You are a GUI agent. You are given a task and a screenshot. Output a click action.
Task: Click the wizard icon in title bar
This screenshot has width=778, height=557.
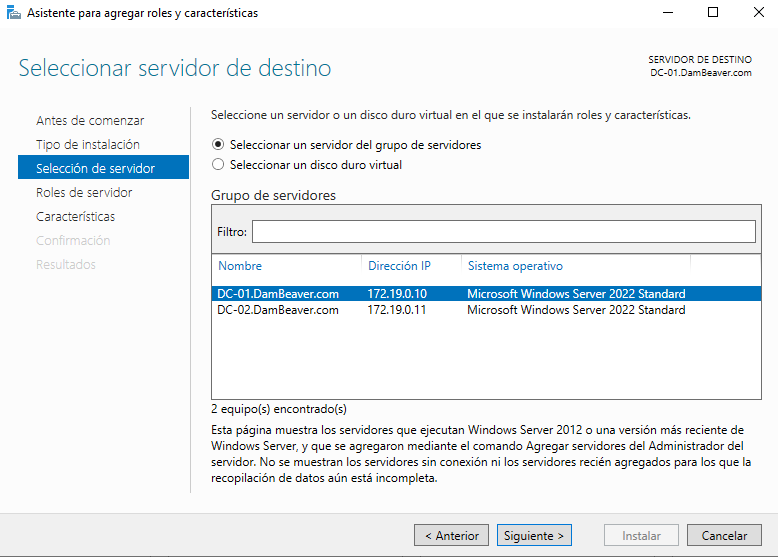(13, 12)
